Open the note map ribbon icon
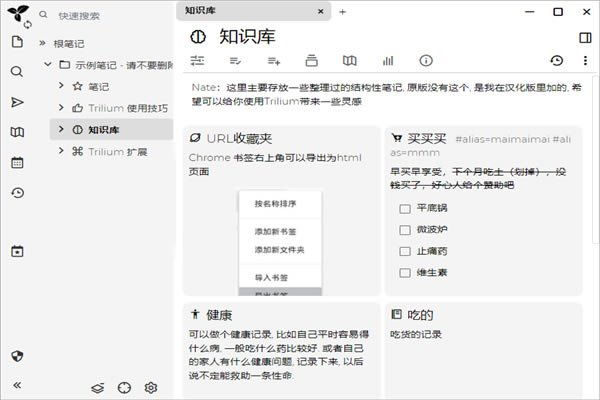Screen dimensions: 600x400 (x=349, y=60)
